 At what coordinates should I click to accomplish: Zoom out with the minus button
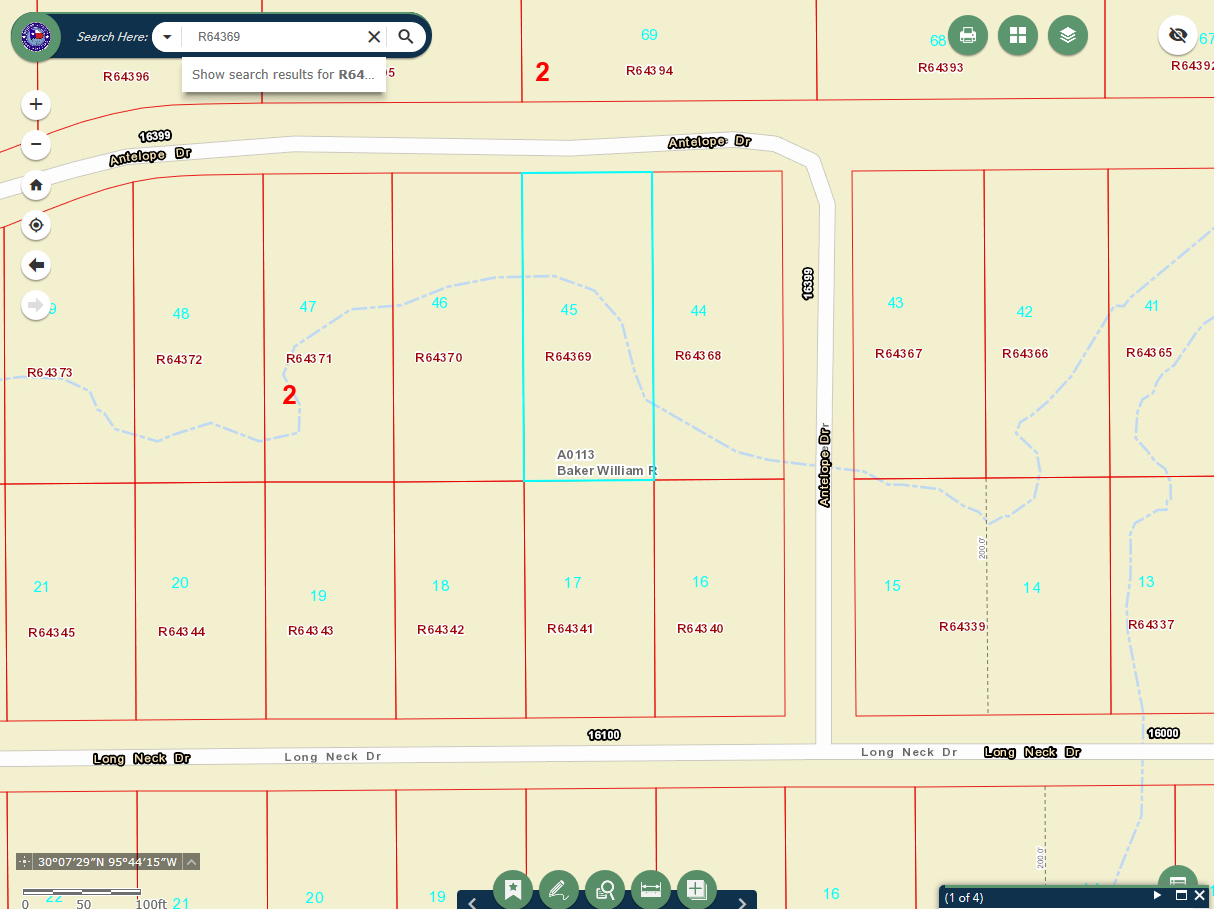pyautogui.click(x=36, y=145)
